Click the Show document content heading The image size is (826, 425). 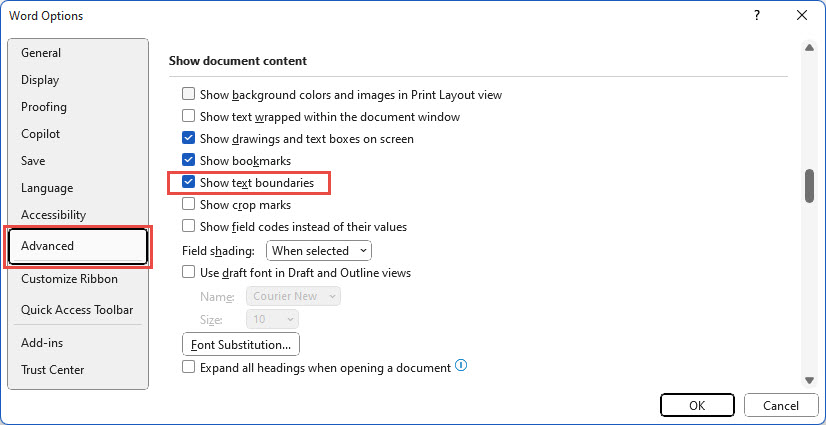tap(238, 61)
